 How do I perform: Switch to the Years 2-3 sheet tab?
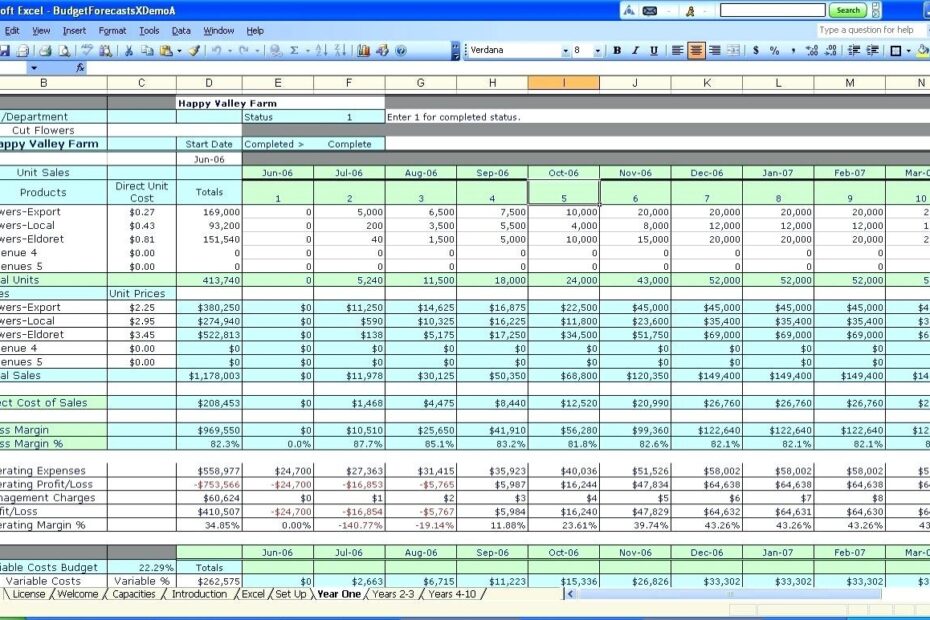coord(392,593)
